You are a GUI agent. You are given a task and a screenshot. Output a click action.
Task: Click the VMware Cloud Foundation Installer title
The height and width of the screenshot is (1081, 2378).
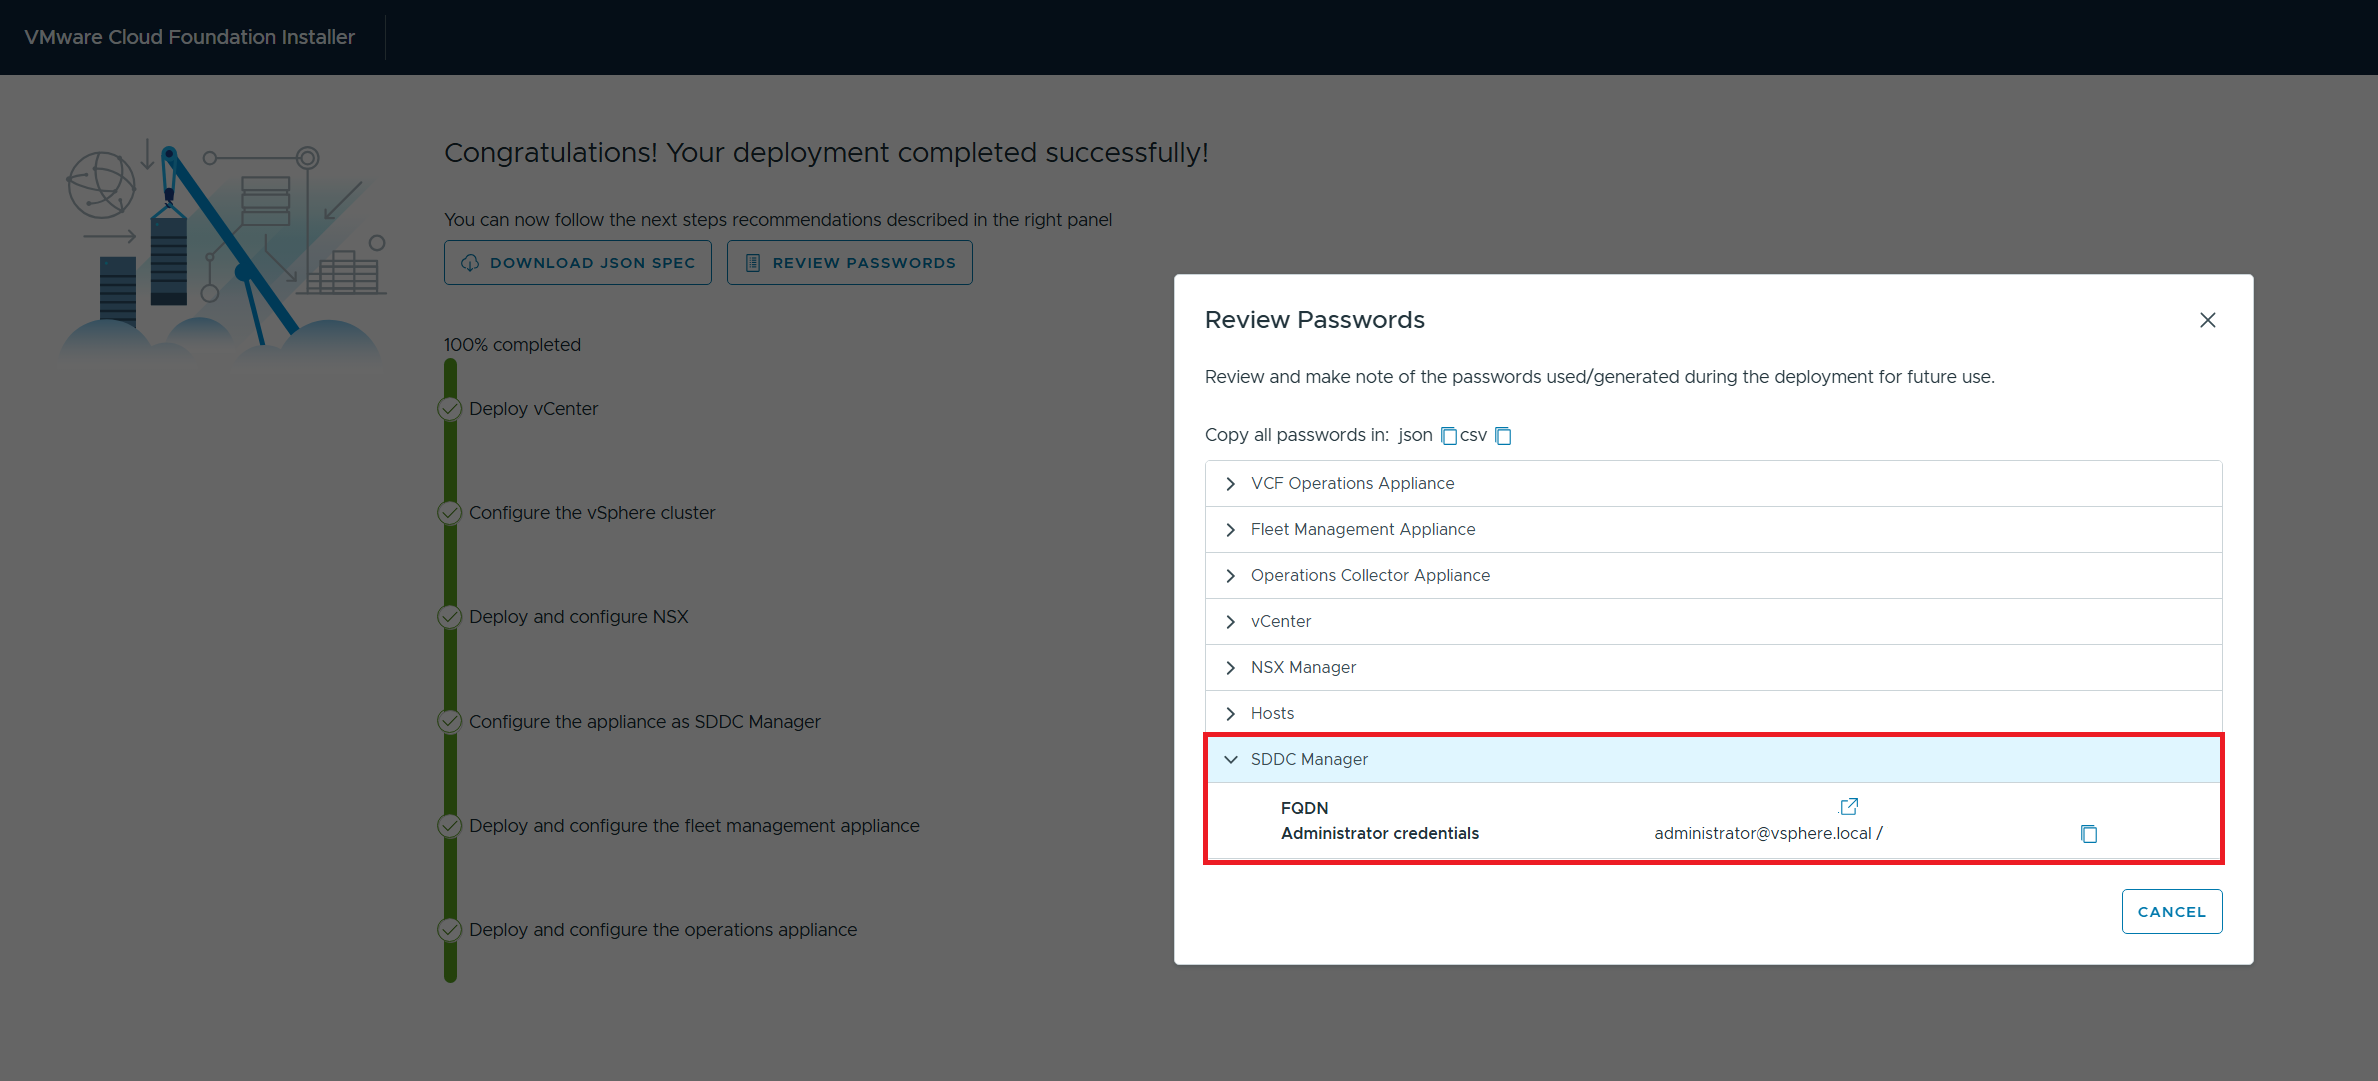[190, 37]
